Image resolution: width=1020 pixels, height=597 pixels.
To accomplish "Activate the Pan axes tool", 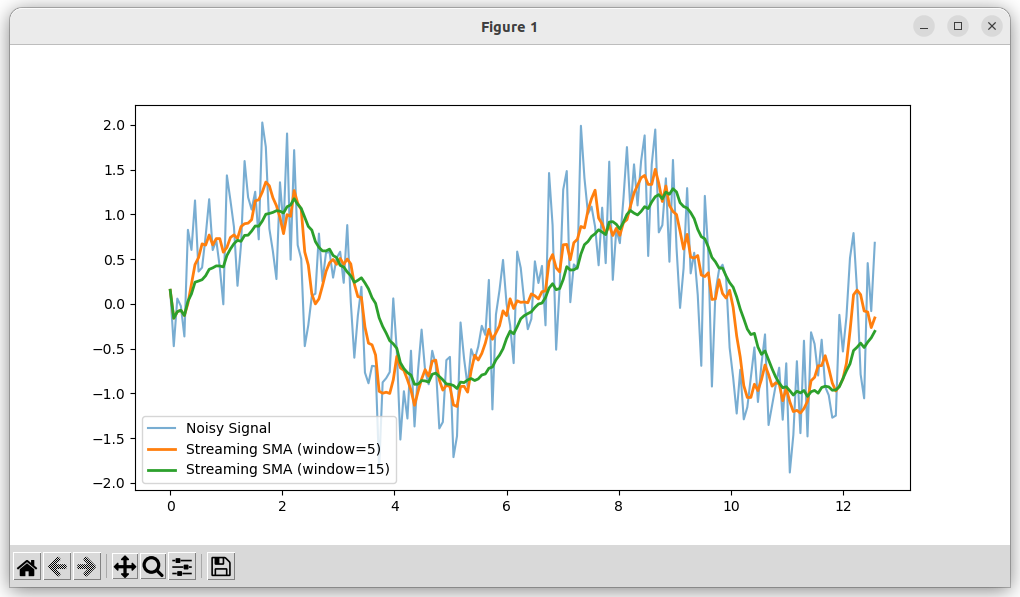I will [125, 567].
